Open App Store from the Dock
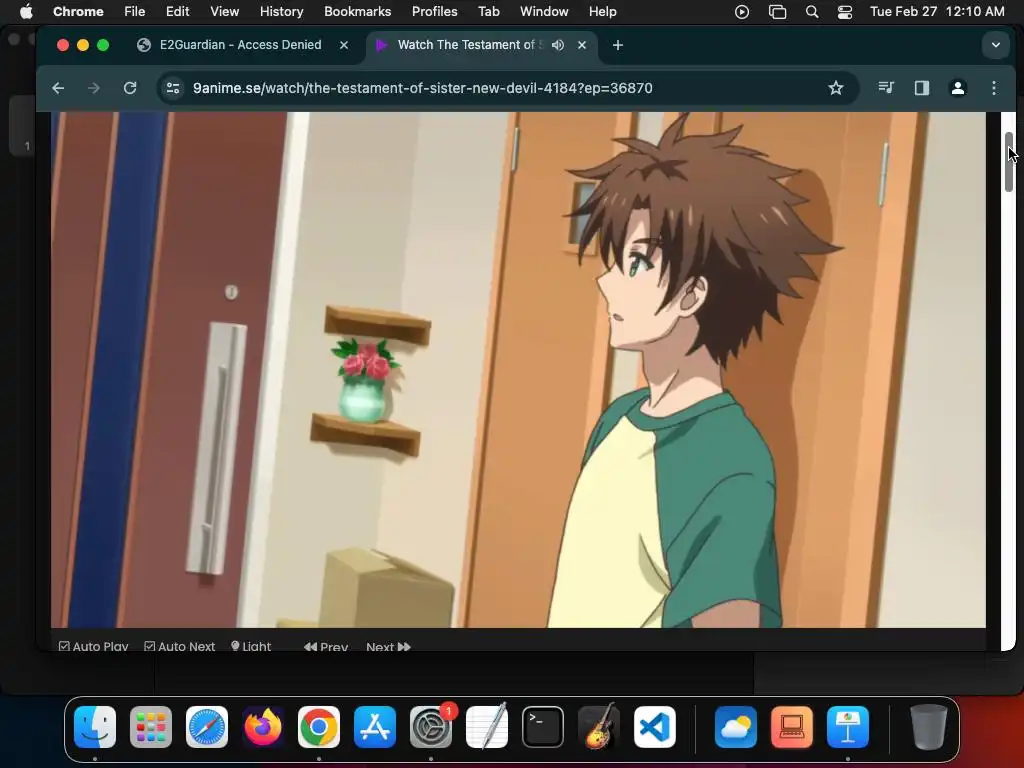 [375, 727]
